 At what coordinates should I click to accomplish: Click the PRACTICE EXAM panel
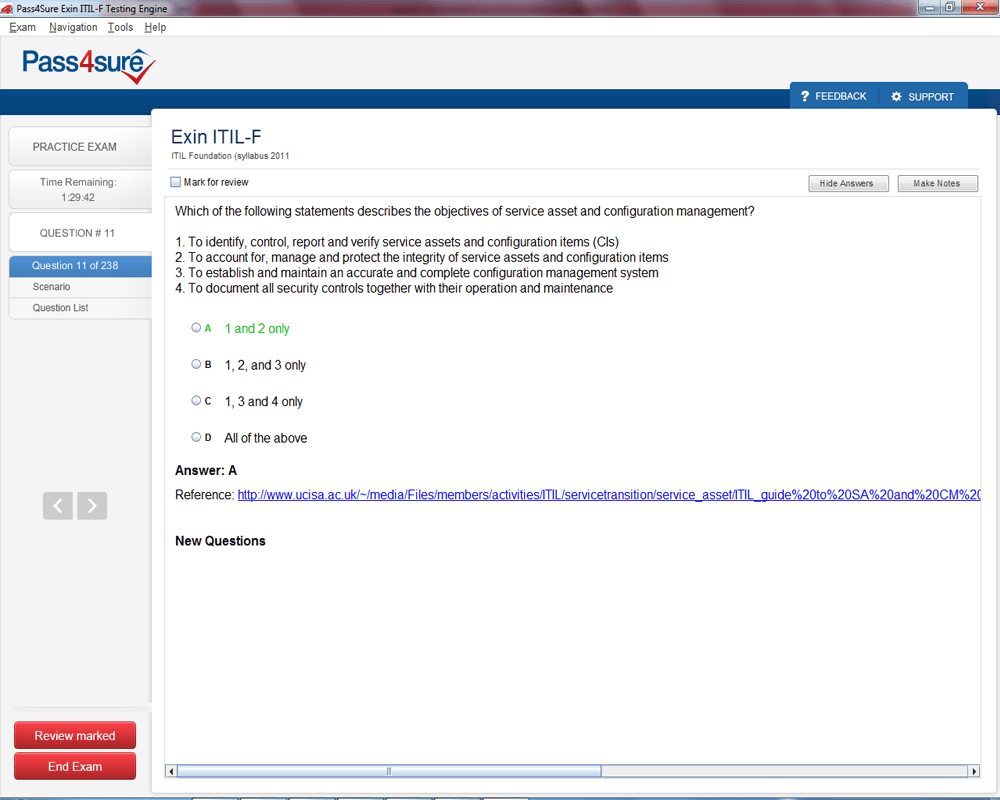pos(80,147)
